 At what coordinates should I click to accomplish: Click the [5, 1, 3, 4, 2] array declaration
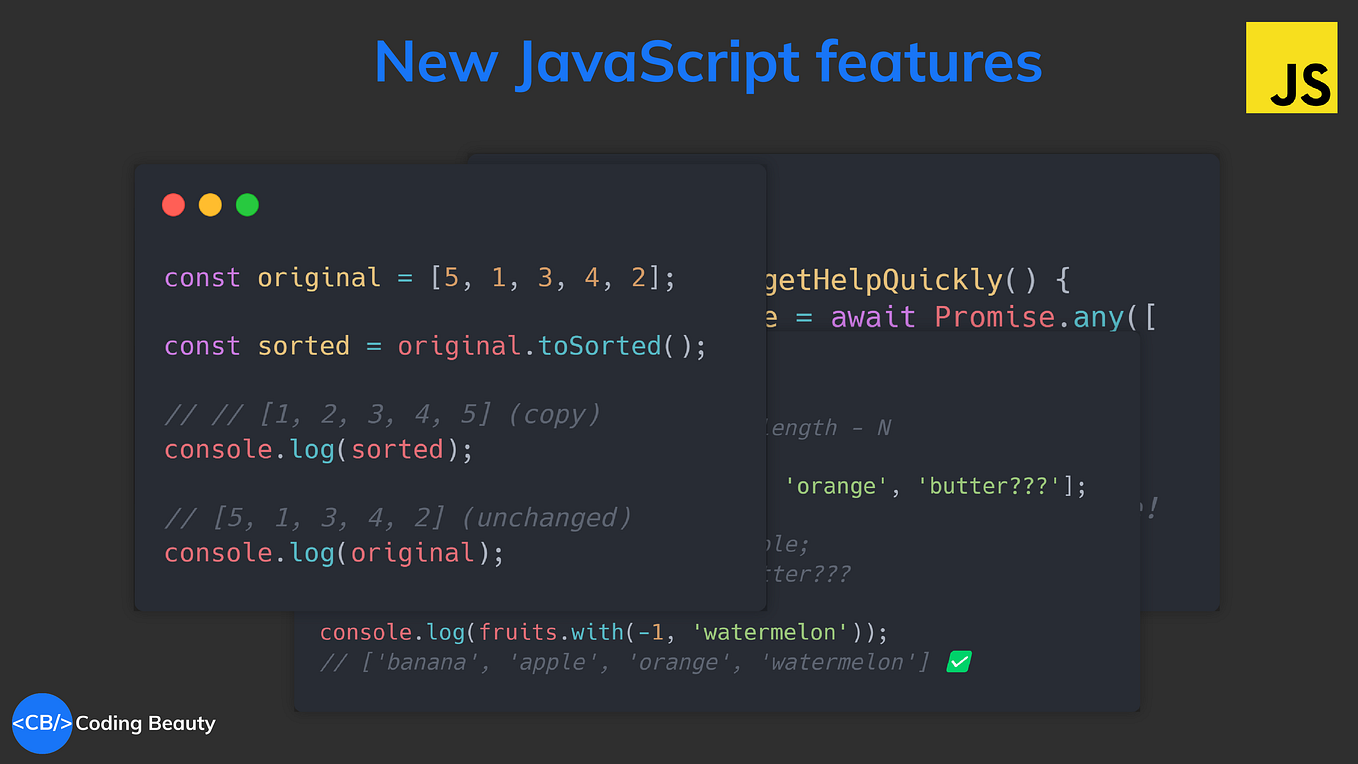[545, 277]
